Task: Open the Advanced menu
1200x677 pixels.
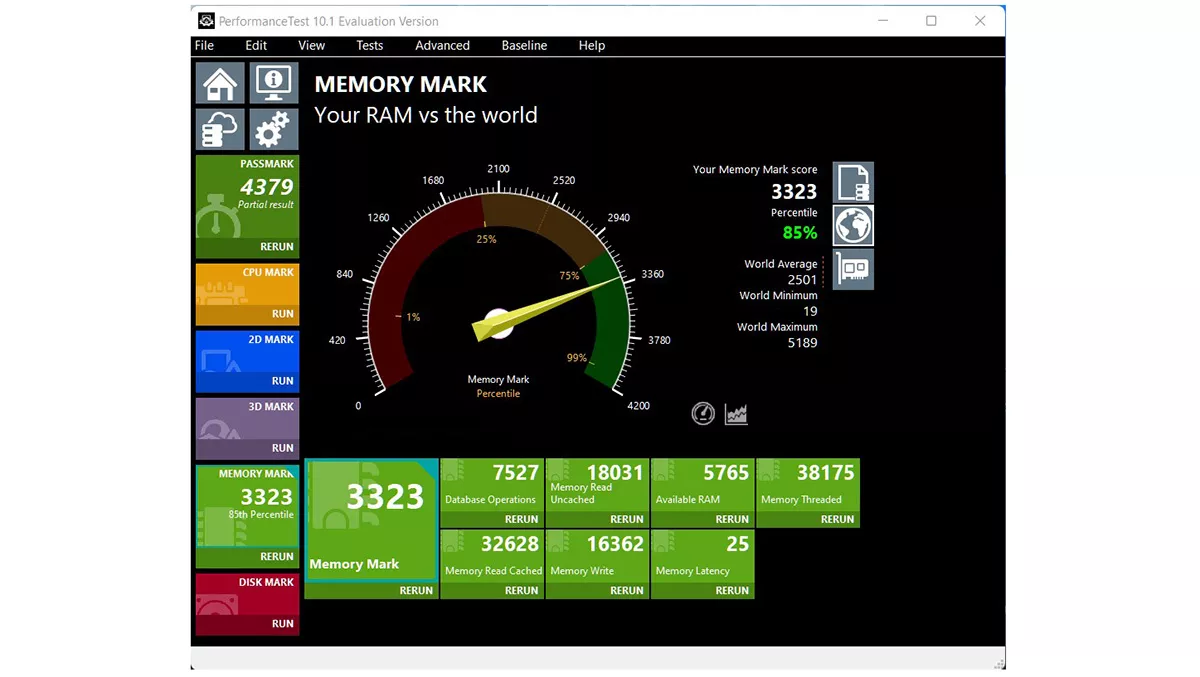Action: 442,45
